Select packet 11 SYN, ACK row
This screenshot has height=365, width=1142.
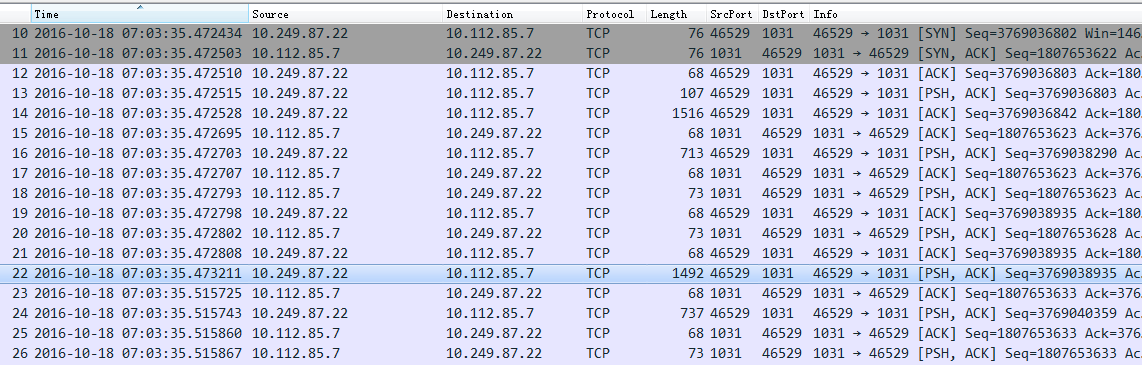(x=571, y=53)
